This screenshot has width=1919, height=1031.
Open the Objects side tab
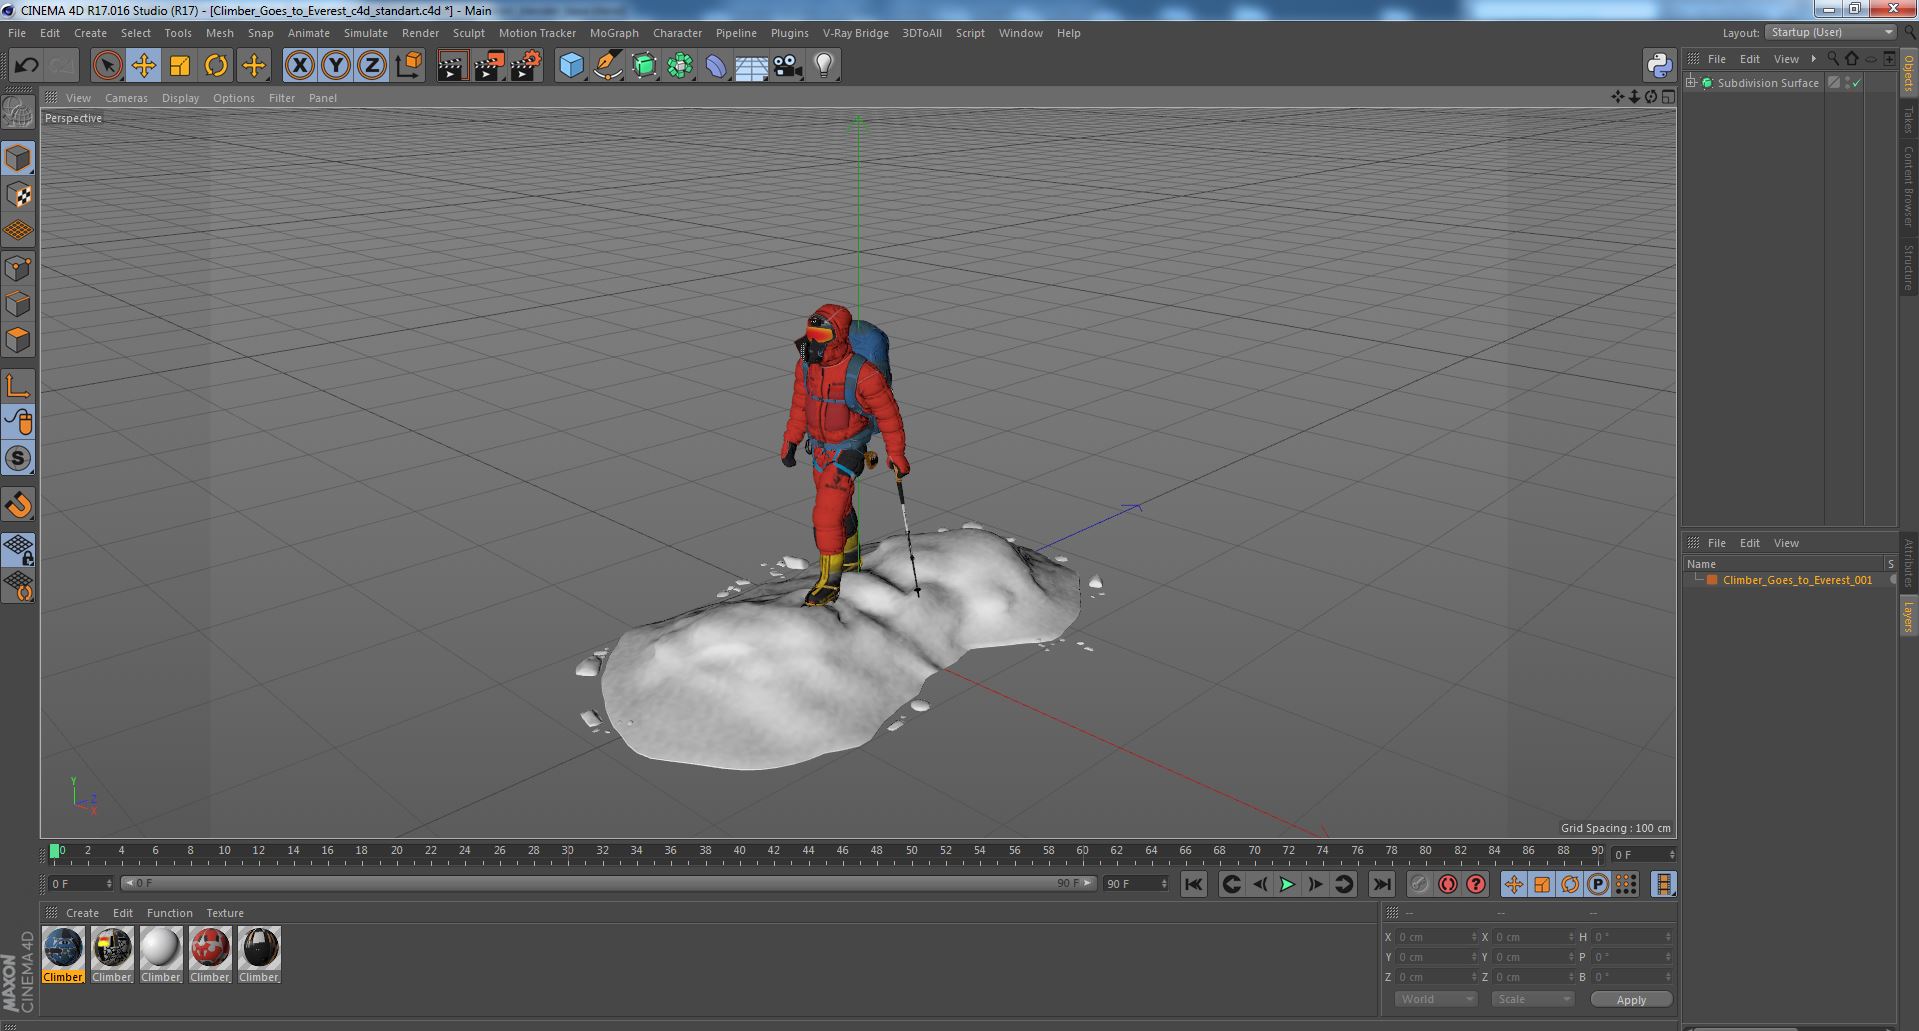click(1909, 73)
